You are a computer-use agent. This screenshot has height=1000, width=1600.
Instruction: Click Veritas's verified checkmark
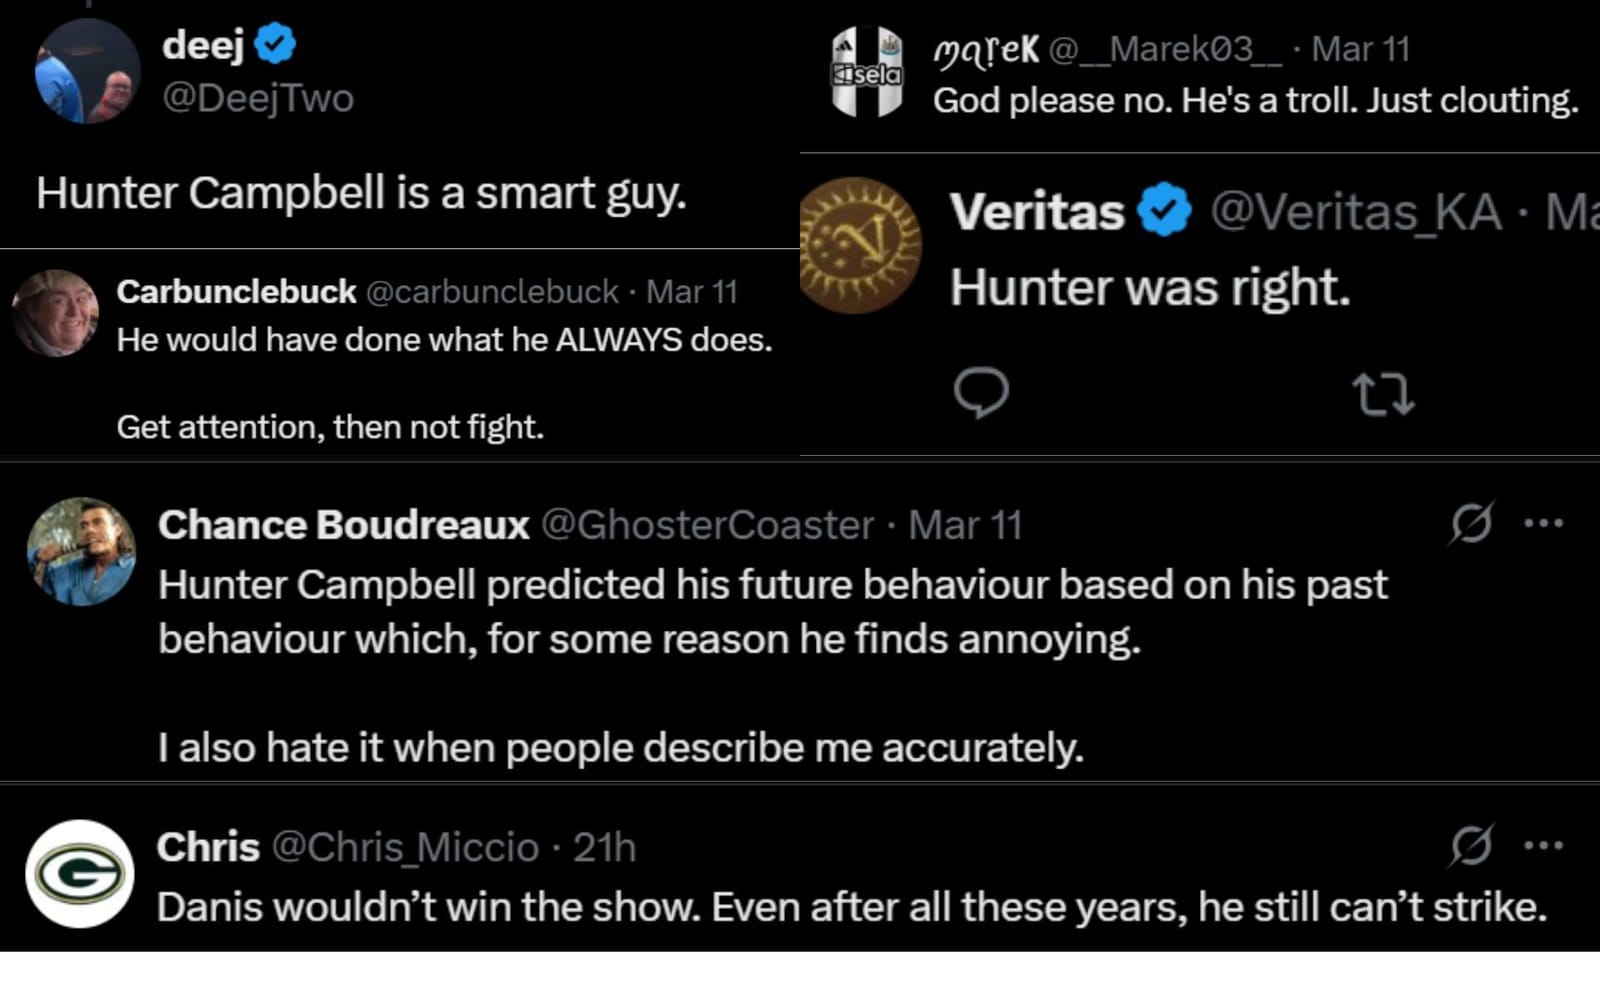[1162, 210]
